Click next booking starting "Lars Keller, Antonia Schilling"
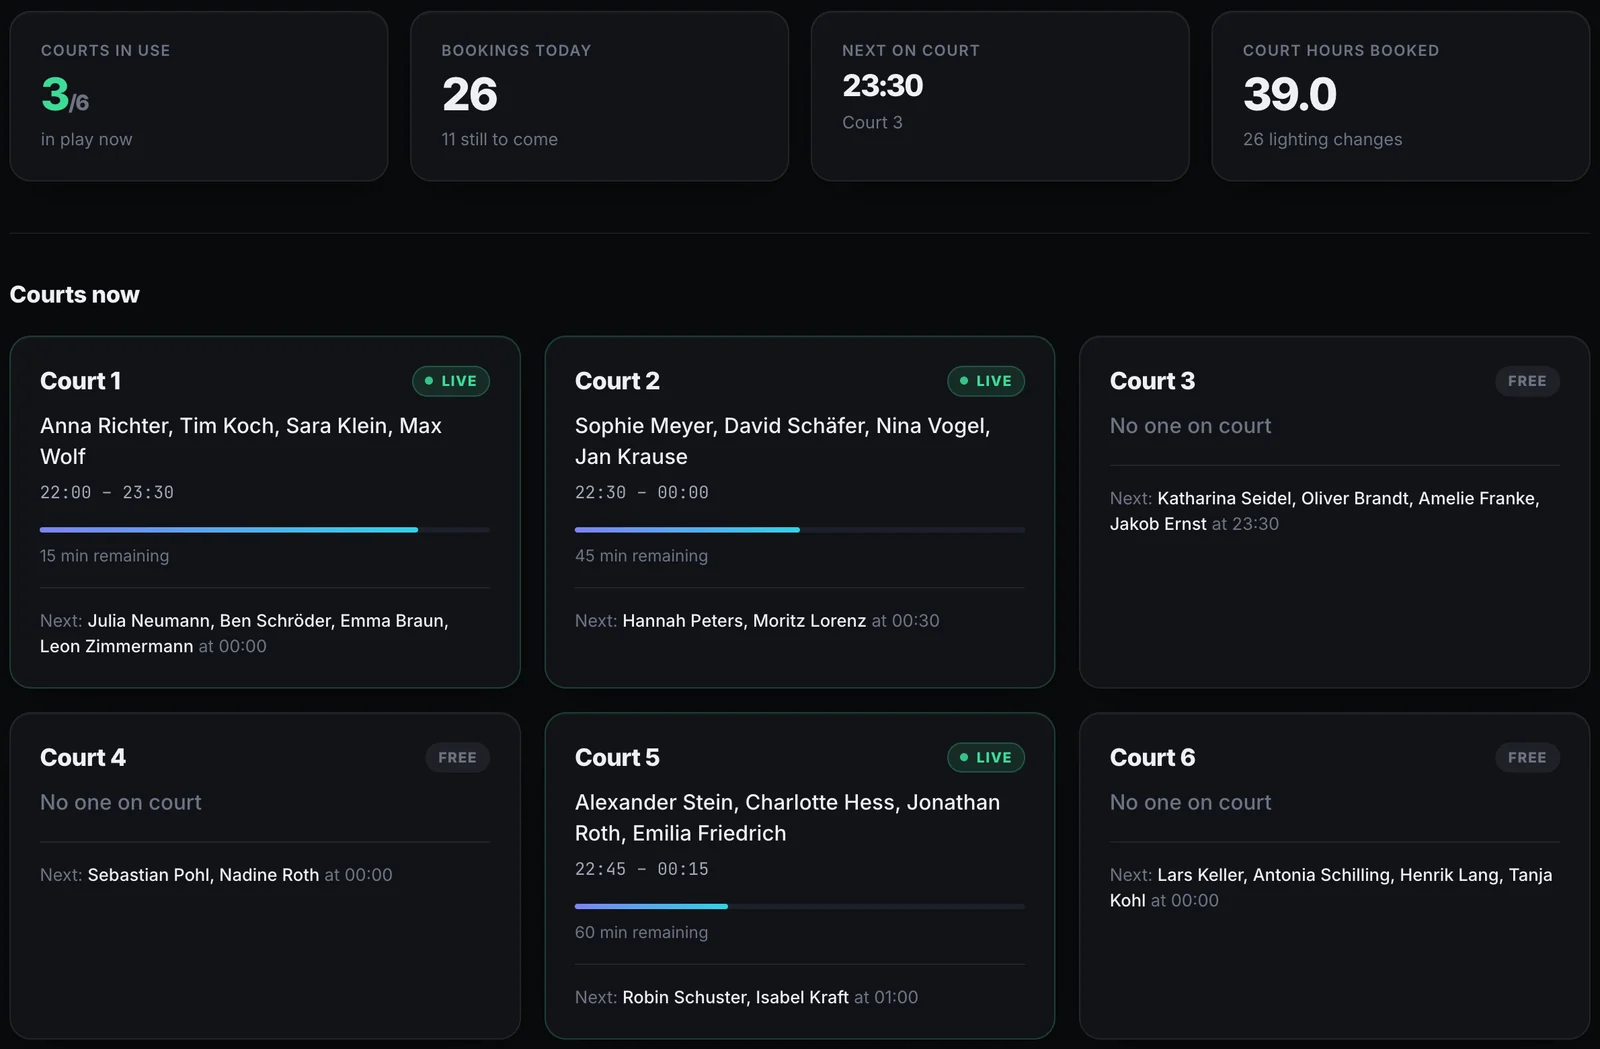1600x1049 pixels. coord(1331,887)
